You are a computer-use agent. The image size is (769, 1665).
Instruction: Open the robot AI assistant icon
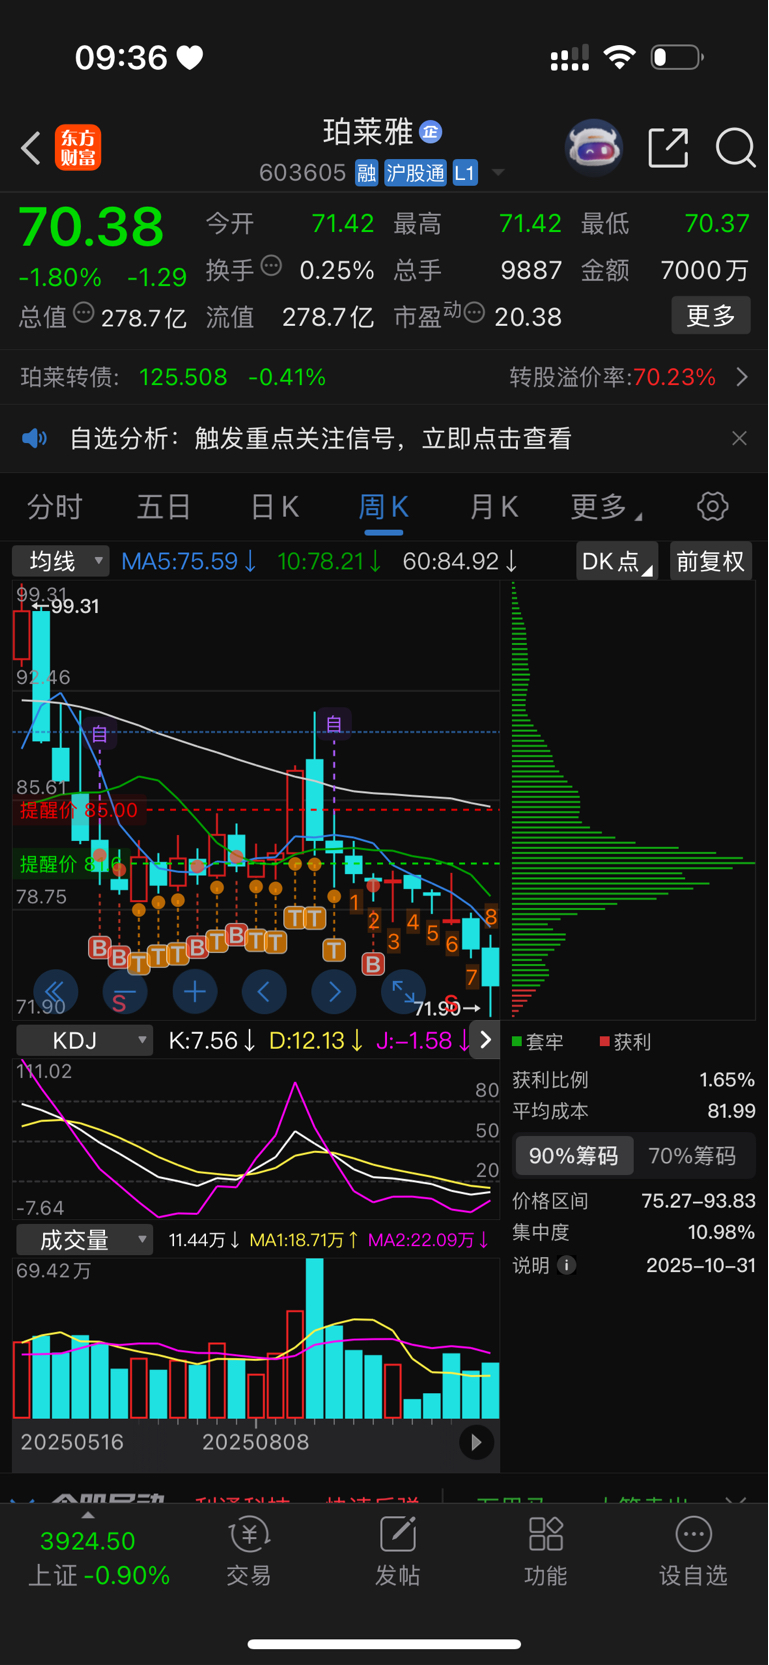pos(594,148)
